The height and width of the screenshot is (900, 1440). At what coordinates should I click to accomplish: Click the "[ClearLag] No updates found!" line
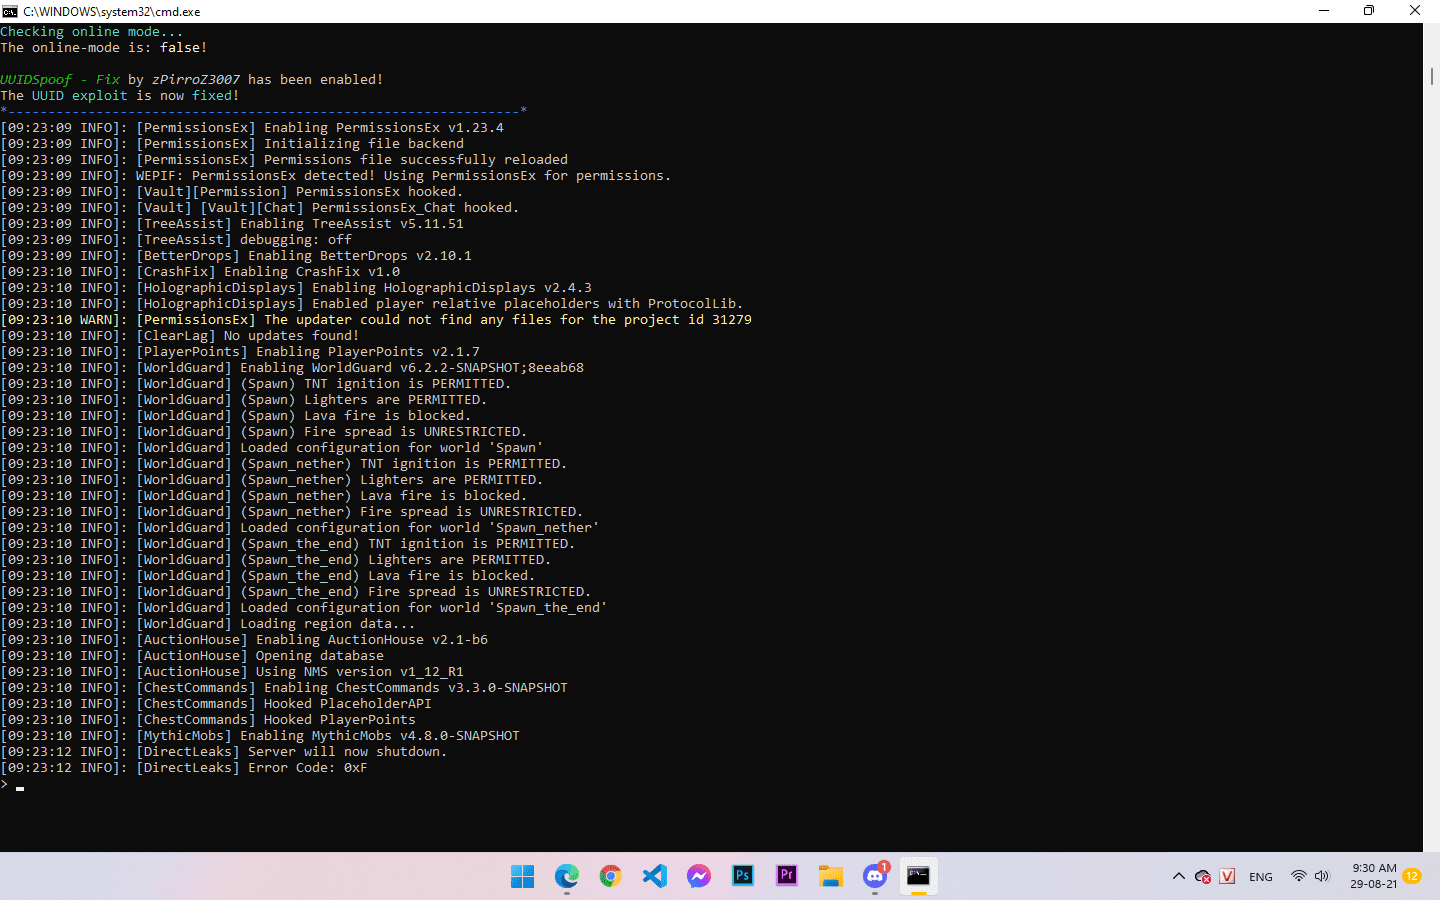pos(180,336)
